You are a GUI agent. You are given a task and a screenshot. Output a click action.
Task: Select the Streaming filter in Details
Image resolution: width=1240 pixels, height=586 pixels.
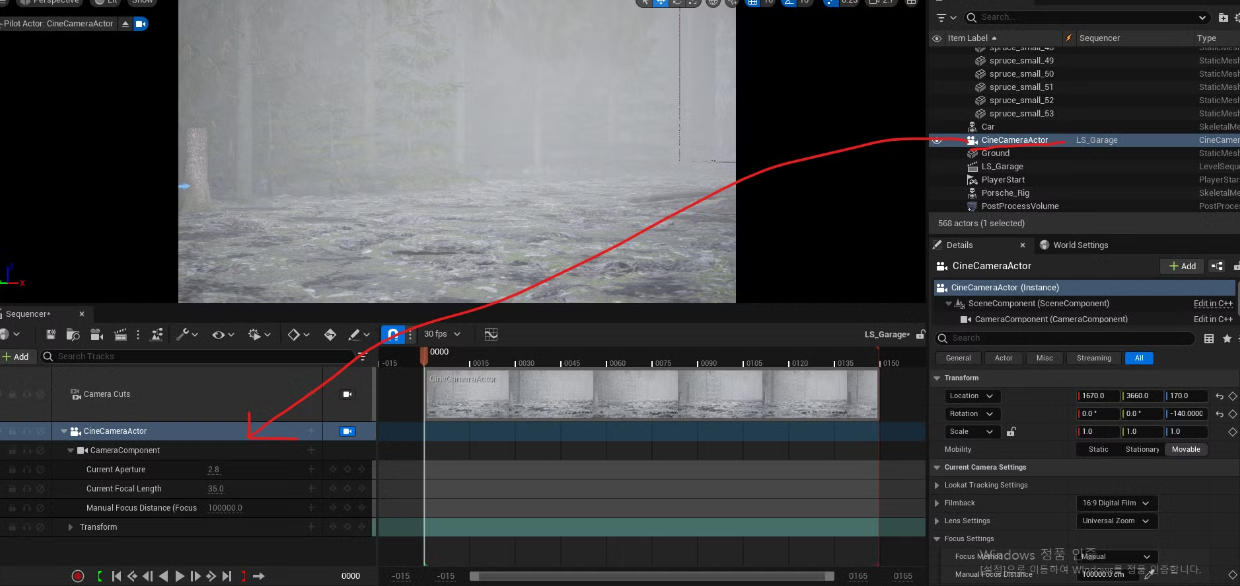click(1094, 358)
